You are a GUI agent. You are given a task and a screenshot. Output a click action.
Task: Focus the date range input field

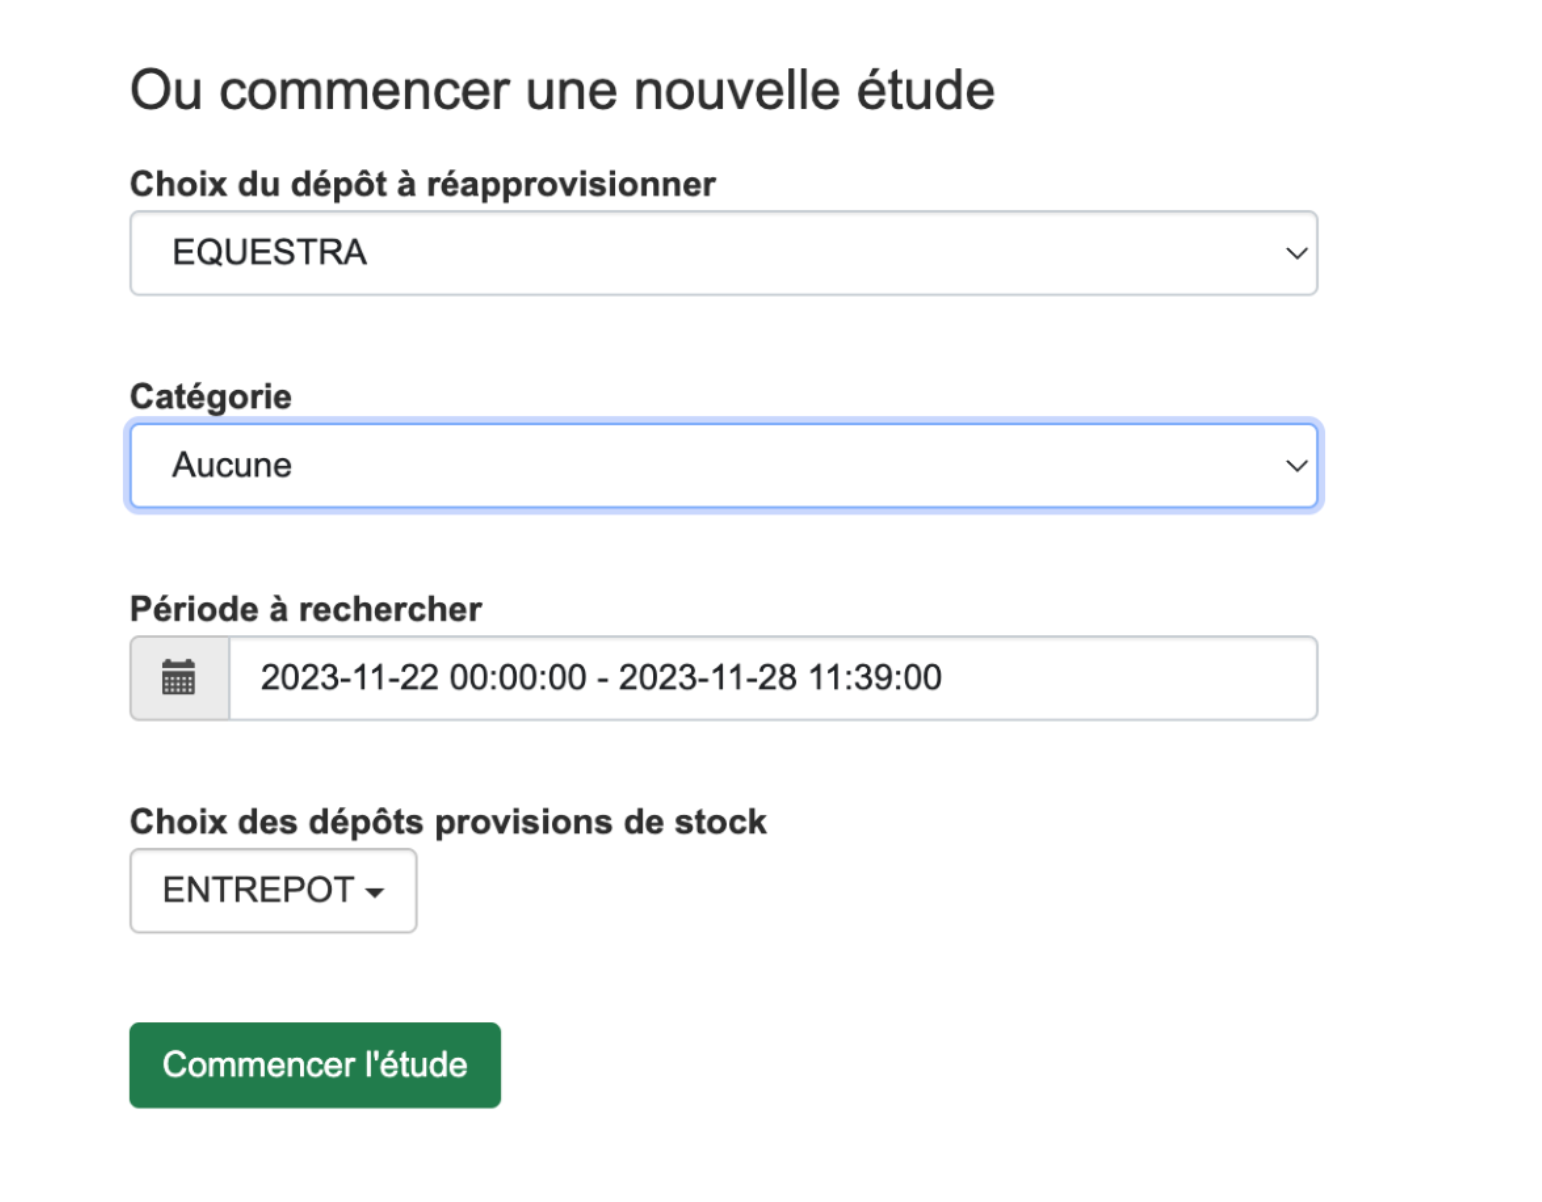click(x=773, y=678)
